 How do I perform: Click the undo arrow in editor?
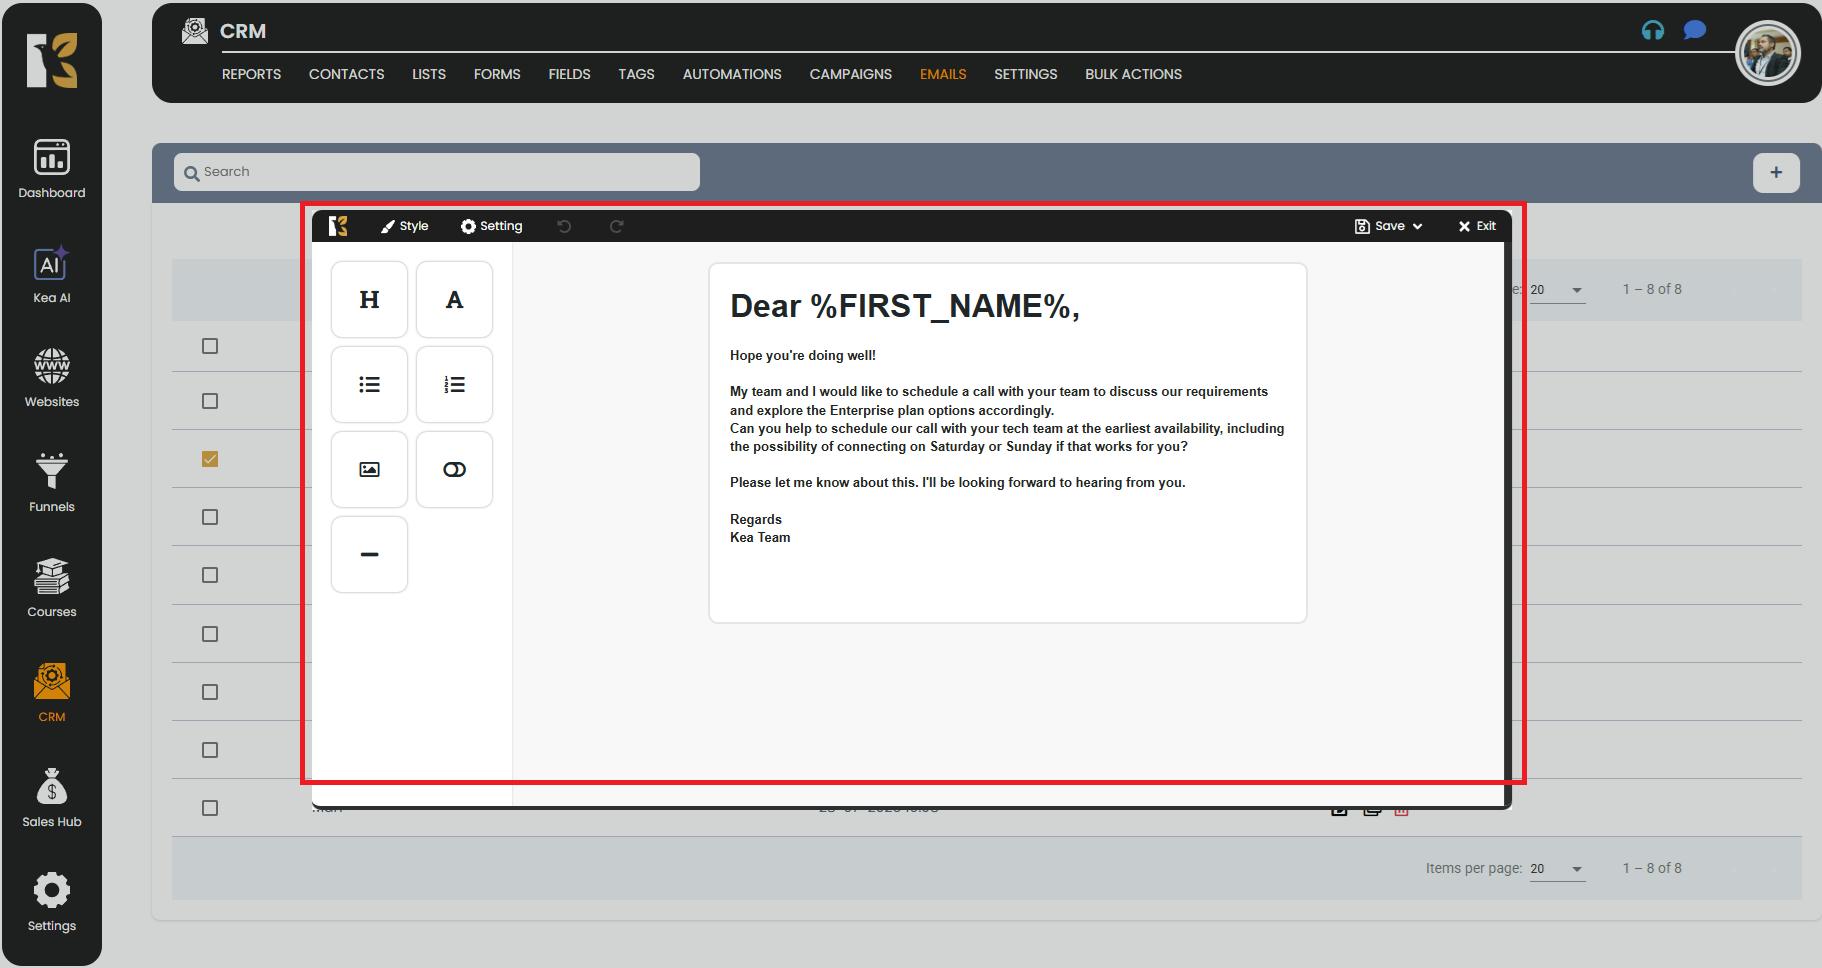[x=564, y=227]
